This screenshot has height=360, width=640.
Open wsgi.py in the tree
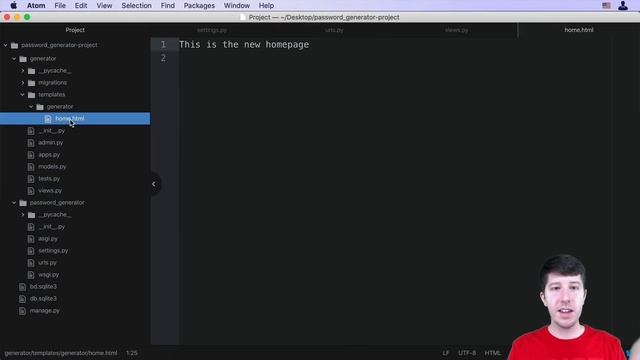coord(49,275)
